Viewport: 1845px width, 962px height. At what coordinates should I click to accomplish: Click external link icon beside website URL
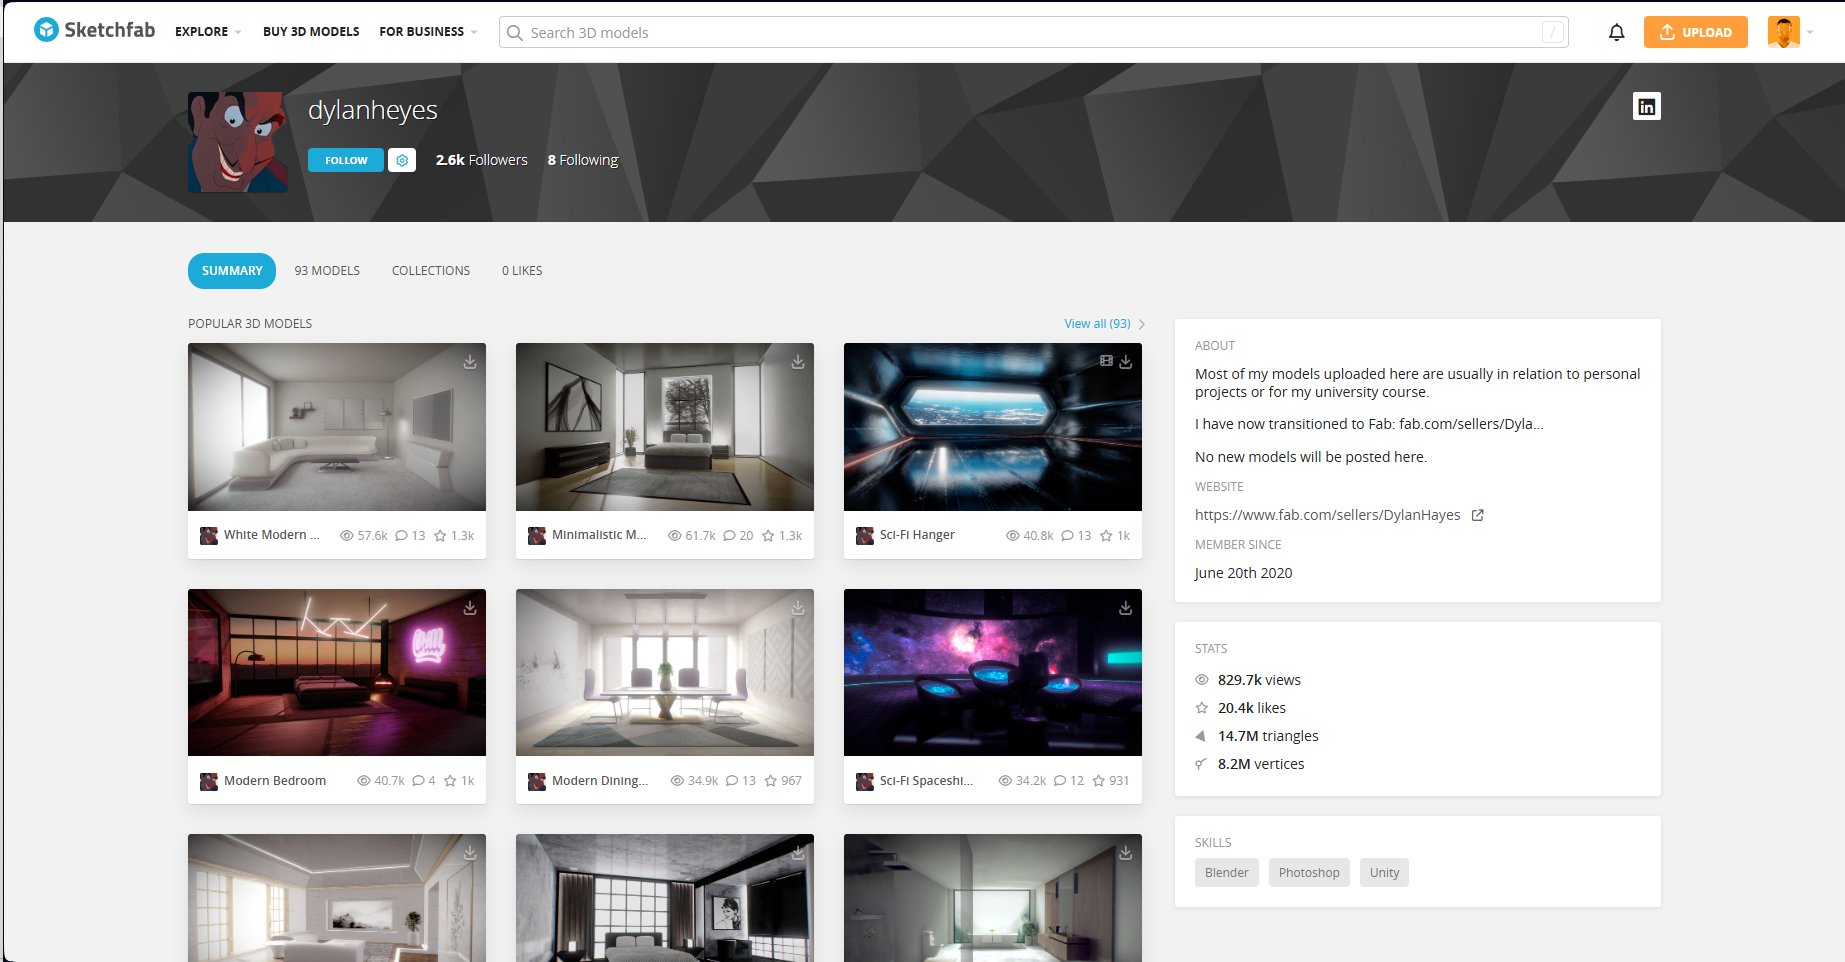pyautogui.click(x=1477, y=515)
